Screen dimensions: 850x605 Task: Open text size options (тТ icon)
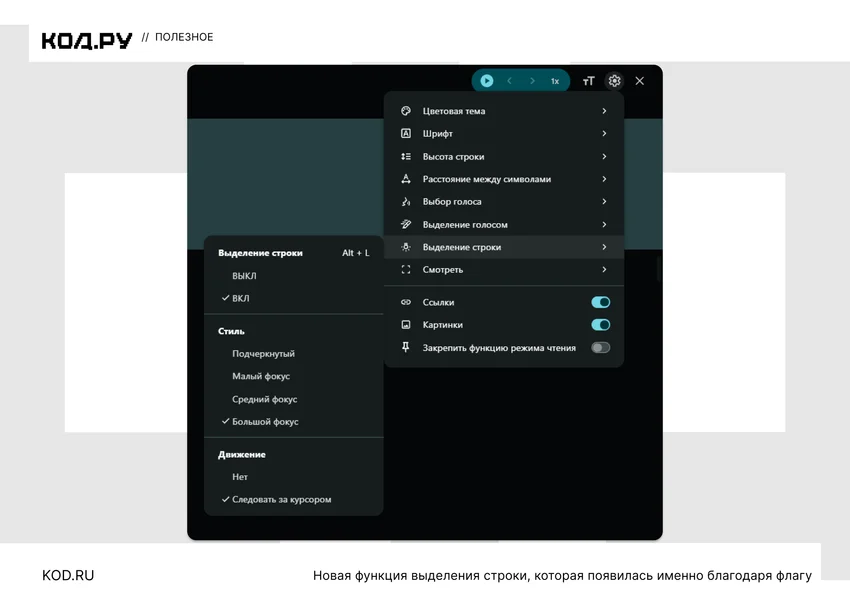(x=589, y=81)
